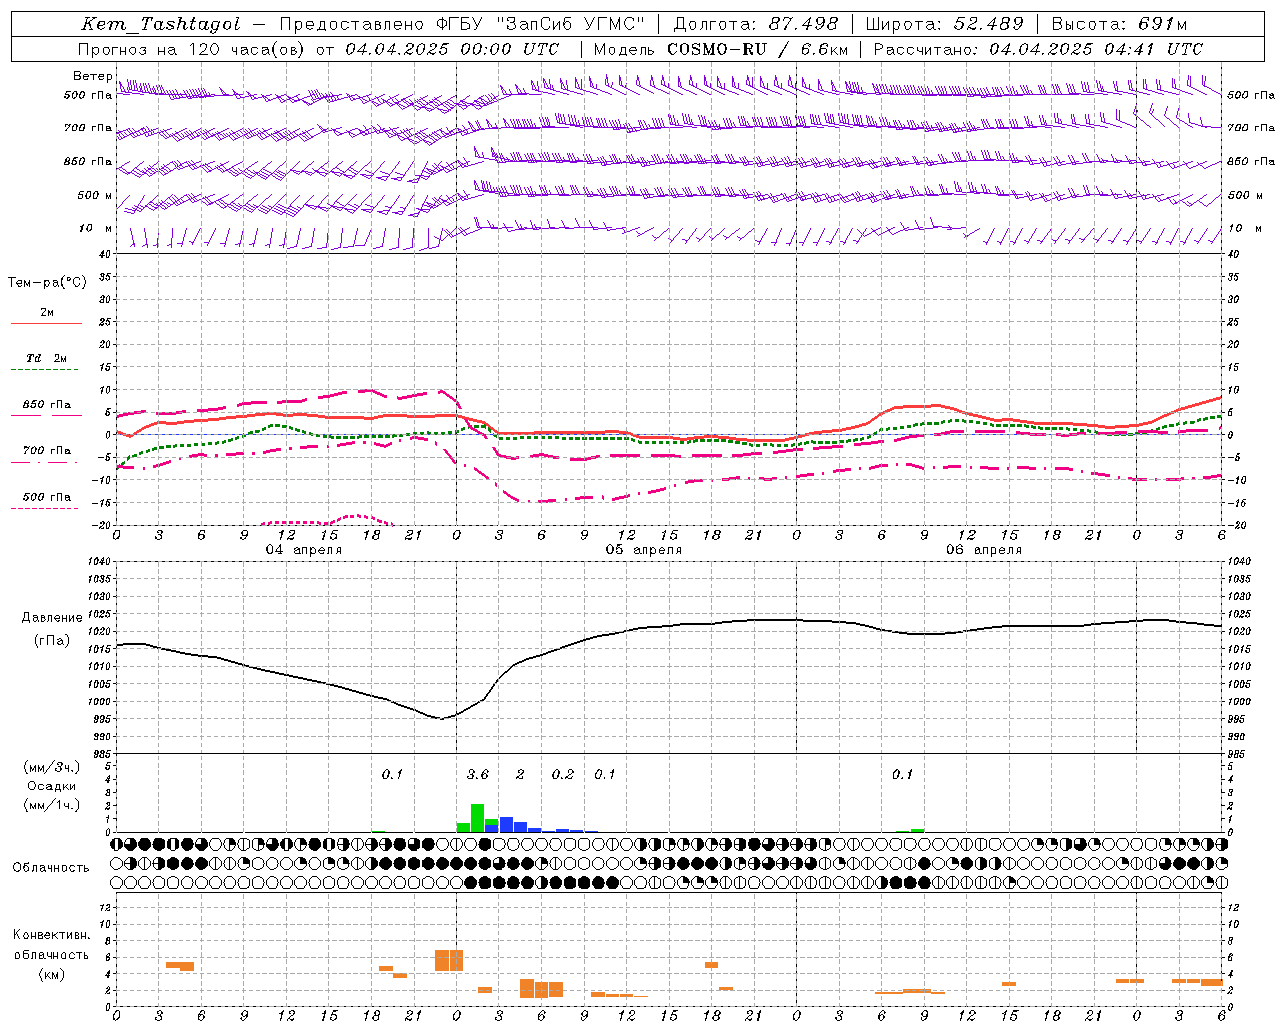1280x1024 pixels.
Task: Select the "Долгота: 87.498" header value
Action: tap(756, 24)
